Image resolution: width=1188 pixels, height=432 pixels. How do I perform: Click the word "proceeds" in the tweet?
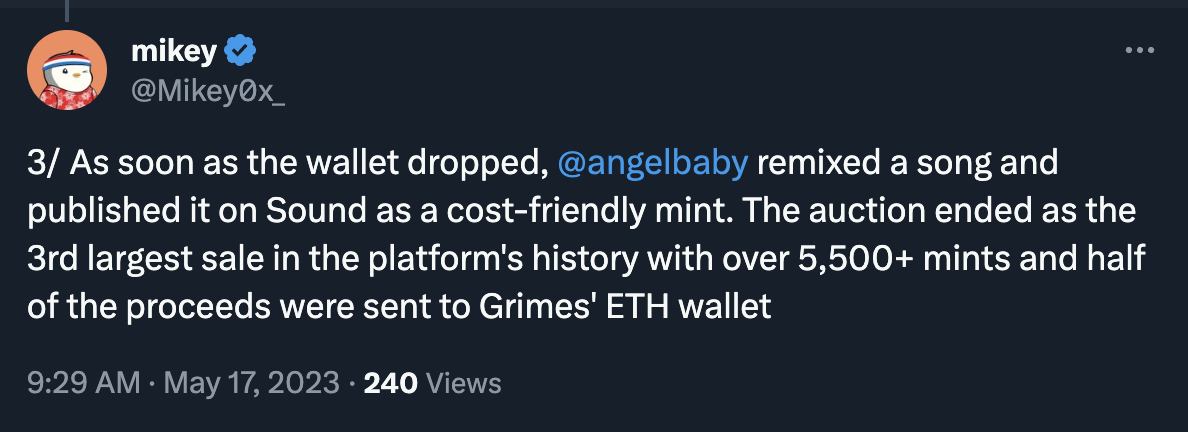[x=196, y=305]
